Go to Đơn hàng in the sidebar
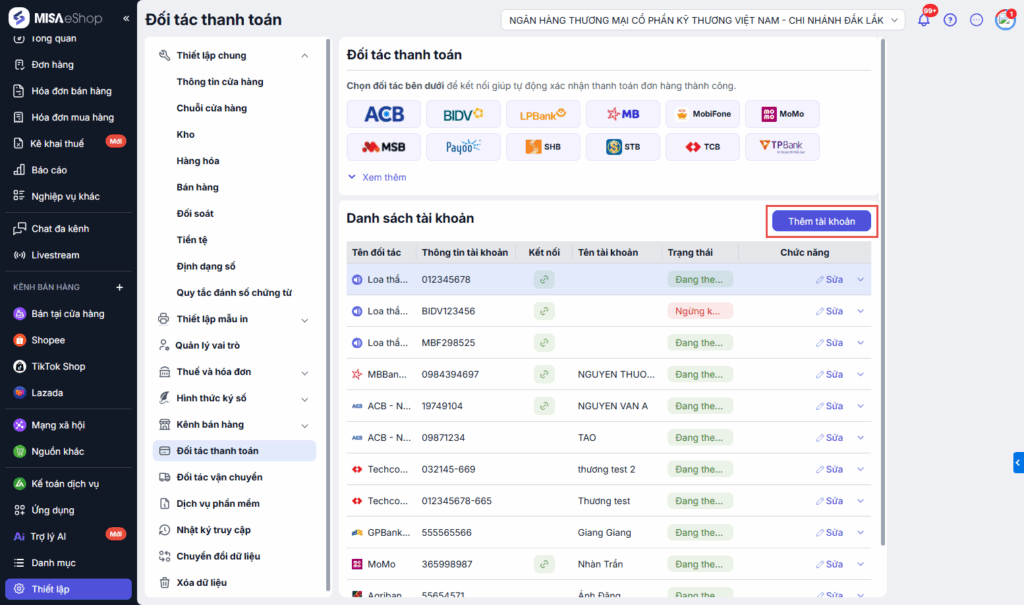1024x605 pixels. point(52,65)
